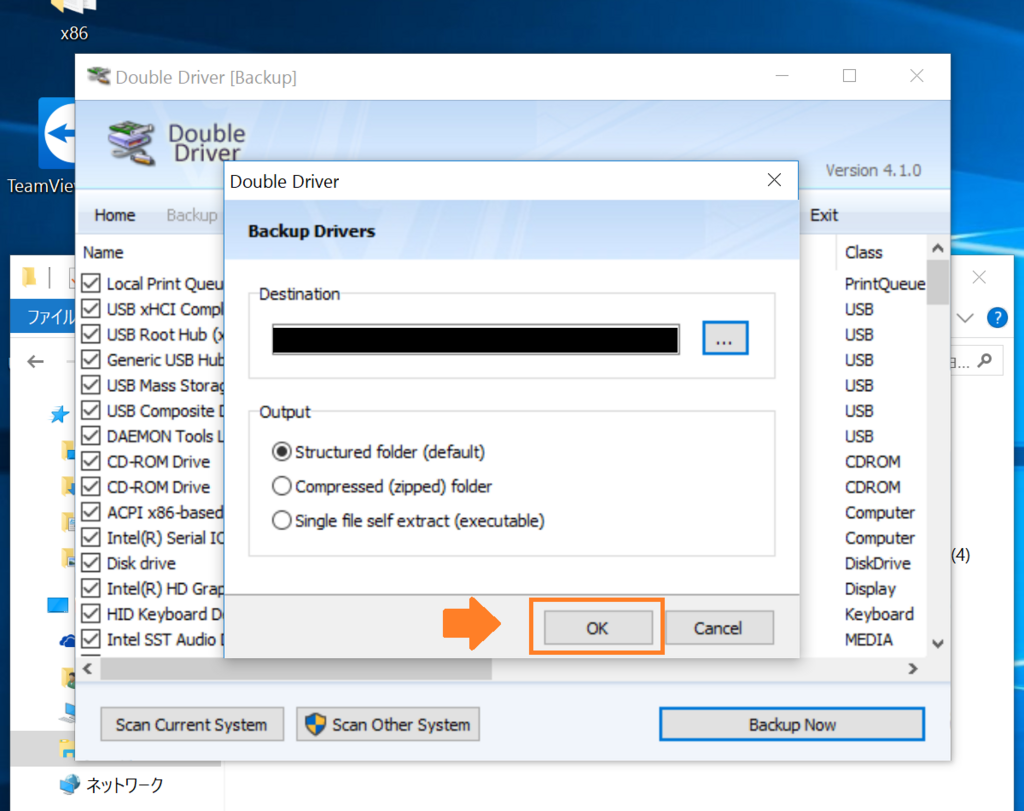Sort drivers by the Class column header
Screen dimensions: 1024x811
[x=863, y=252]
